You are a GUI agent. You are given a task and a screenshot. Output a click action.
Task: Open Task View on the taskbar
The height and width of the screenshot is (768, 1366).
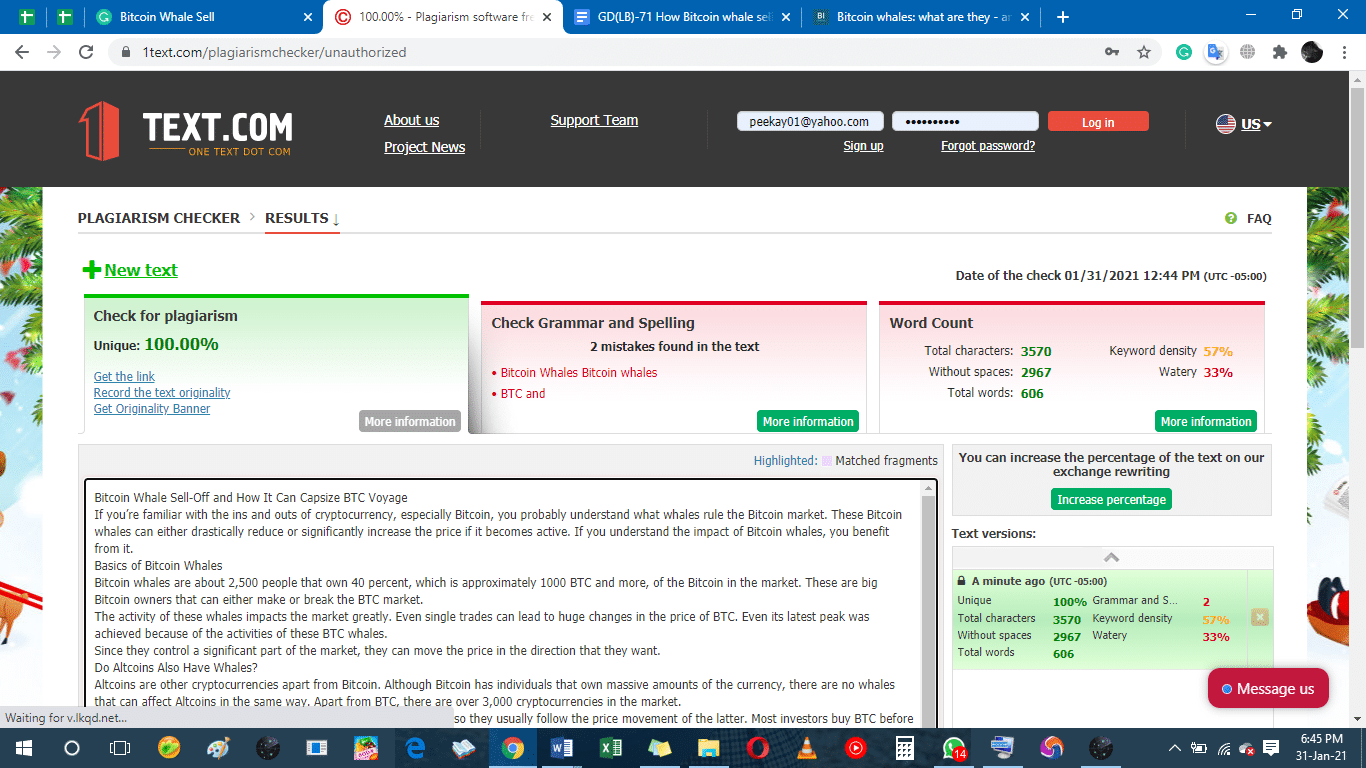point(120,747)
